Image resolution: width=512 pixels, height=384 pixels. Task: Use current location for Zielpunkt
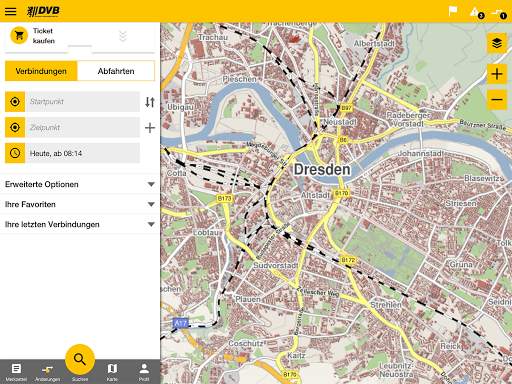click(x=15, y=127)
